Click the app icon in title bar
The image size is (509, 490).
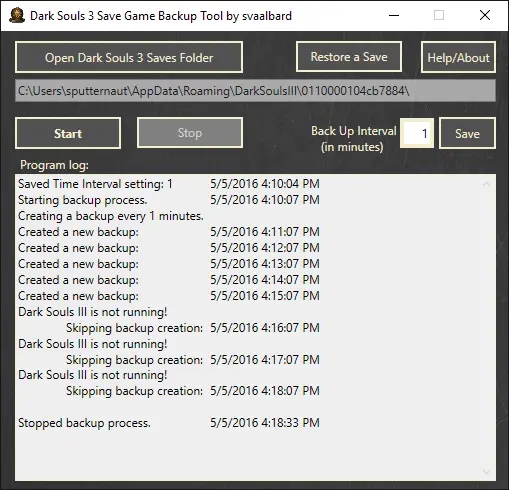(17, 16)
